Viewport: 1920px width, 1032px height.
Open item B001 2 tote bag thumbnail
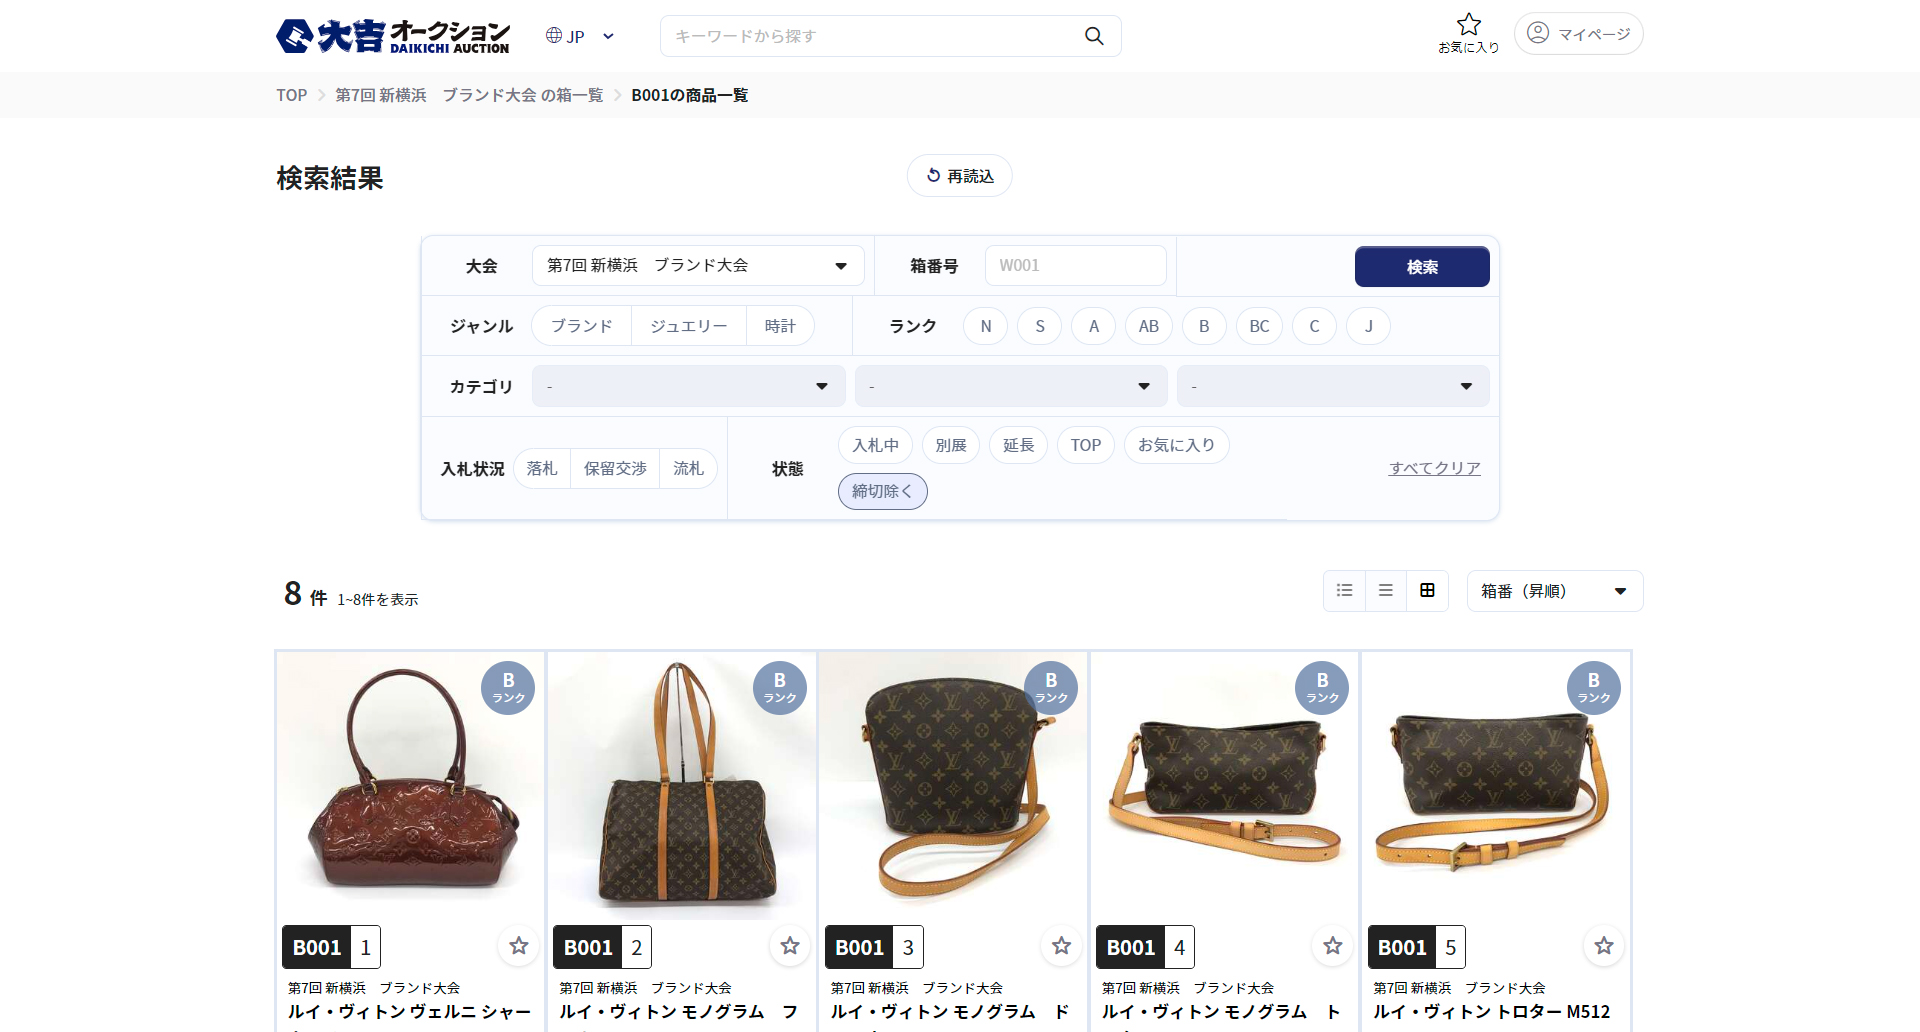click(682, 786)
